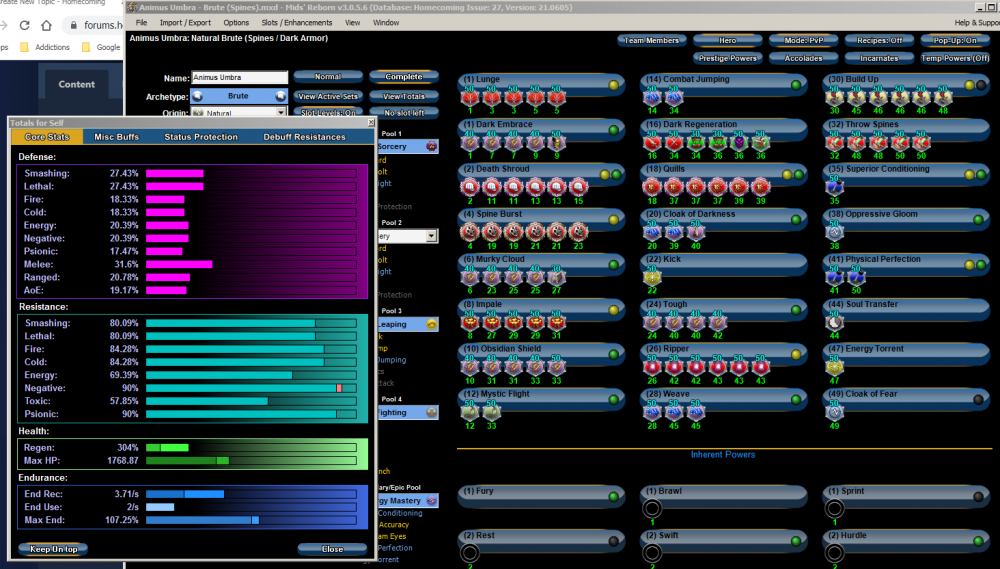Toggle the green indicator on Tough power
1000x569 pixels.
pyautogui.click(x=796, y=310)
